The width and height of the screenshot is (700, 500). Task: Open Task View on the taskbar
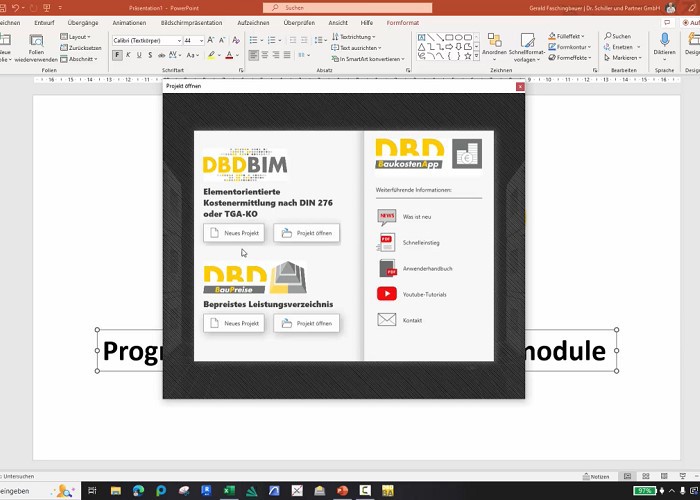[92, 491]
